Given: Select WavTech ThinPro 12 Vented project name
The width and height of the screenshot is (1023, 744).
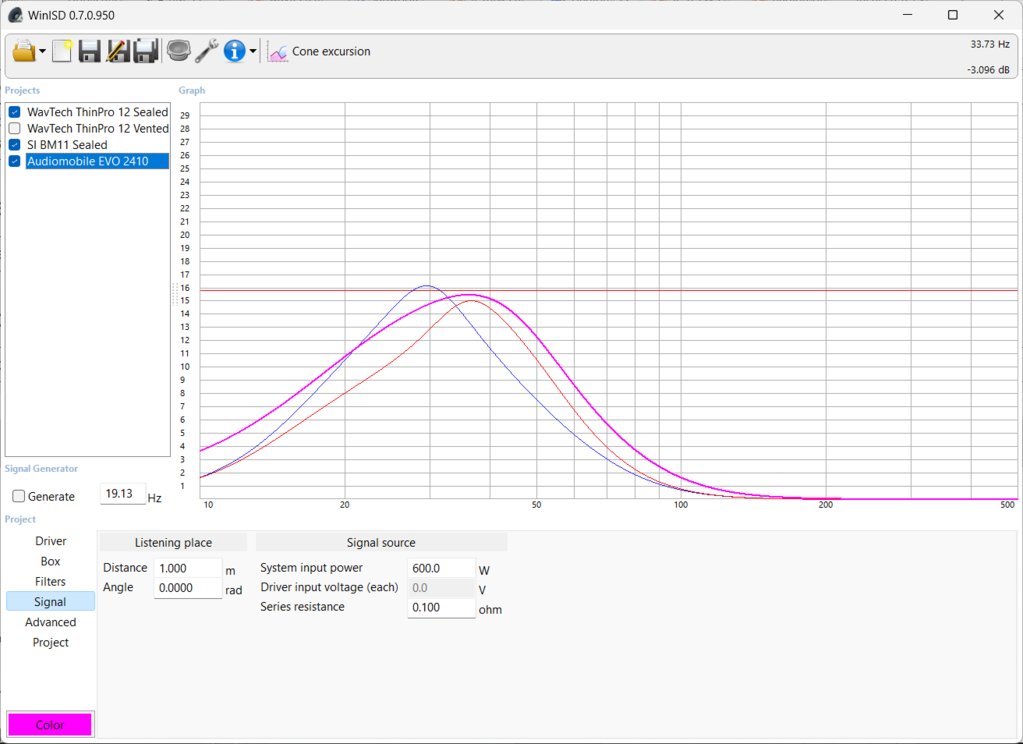Looking at the screenshot, I should click(98, 129).
